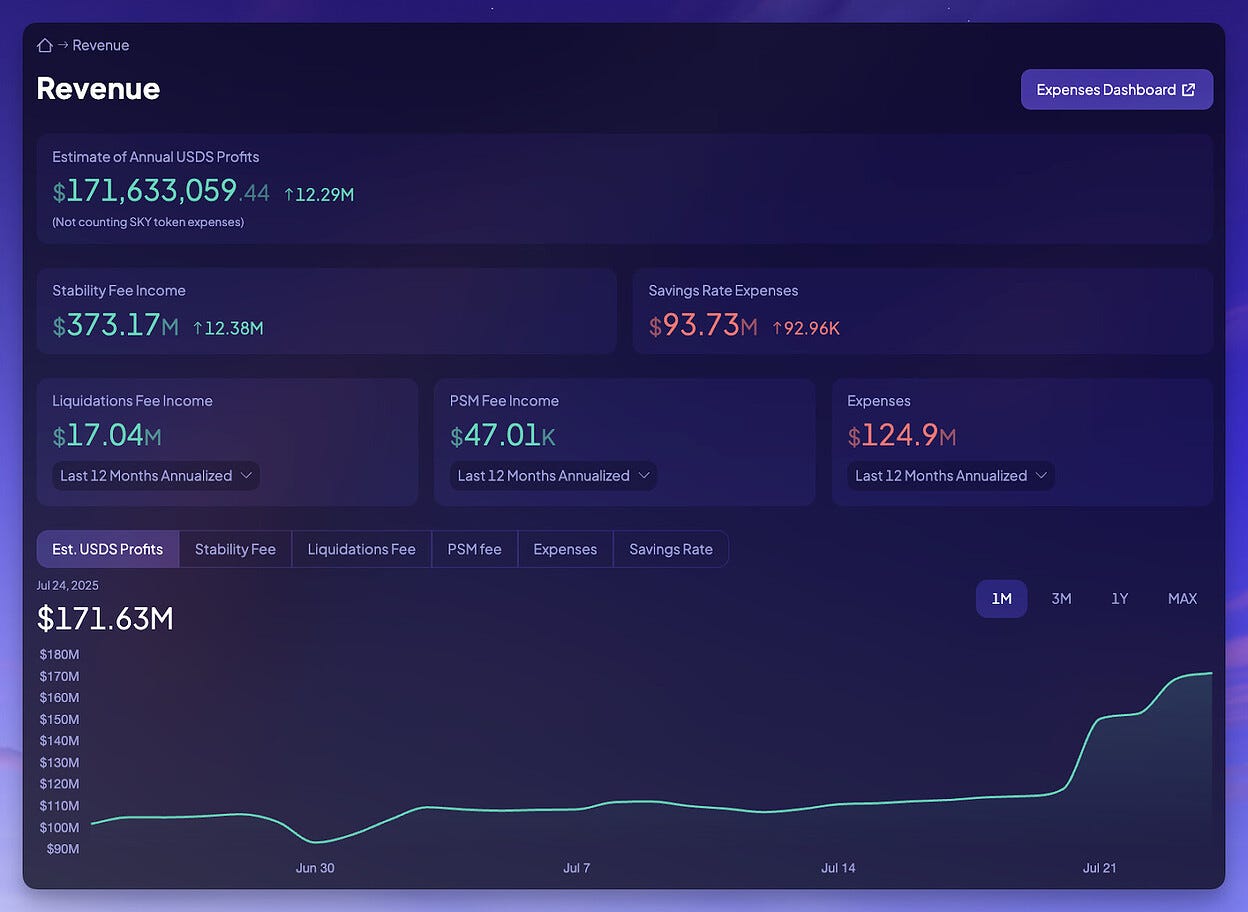Select the MAX time range
The image size is (1248, 912).
[1182, 599]
